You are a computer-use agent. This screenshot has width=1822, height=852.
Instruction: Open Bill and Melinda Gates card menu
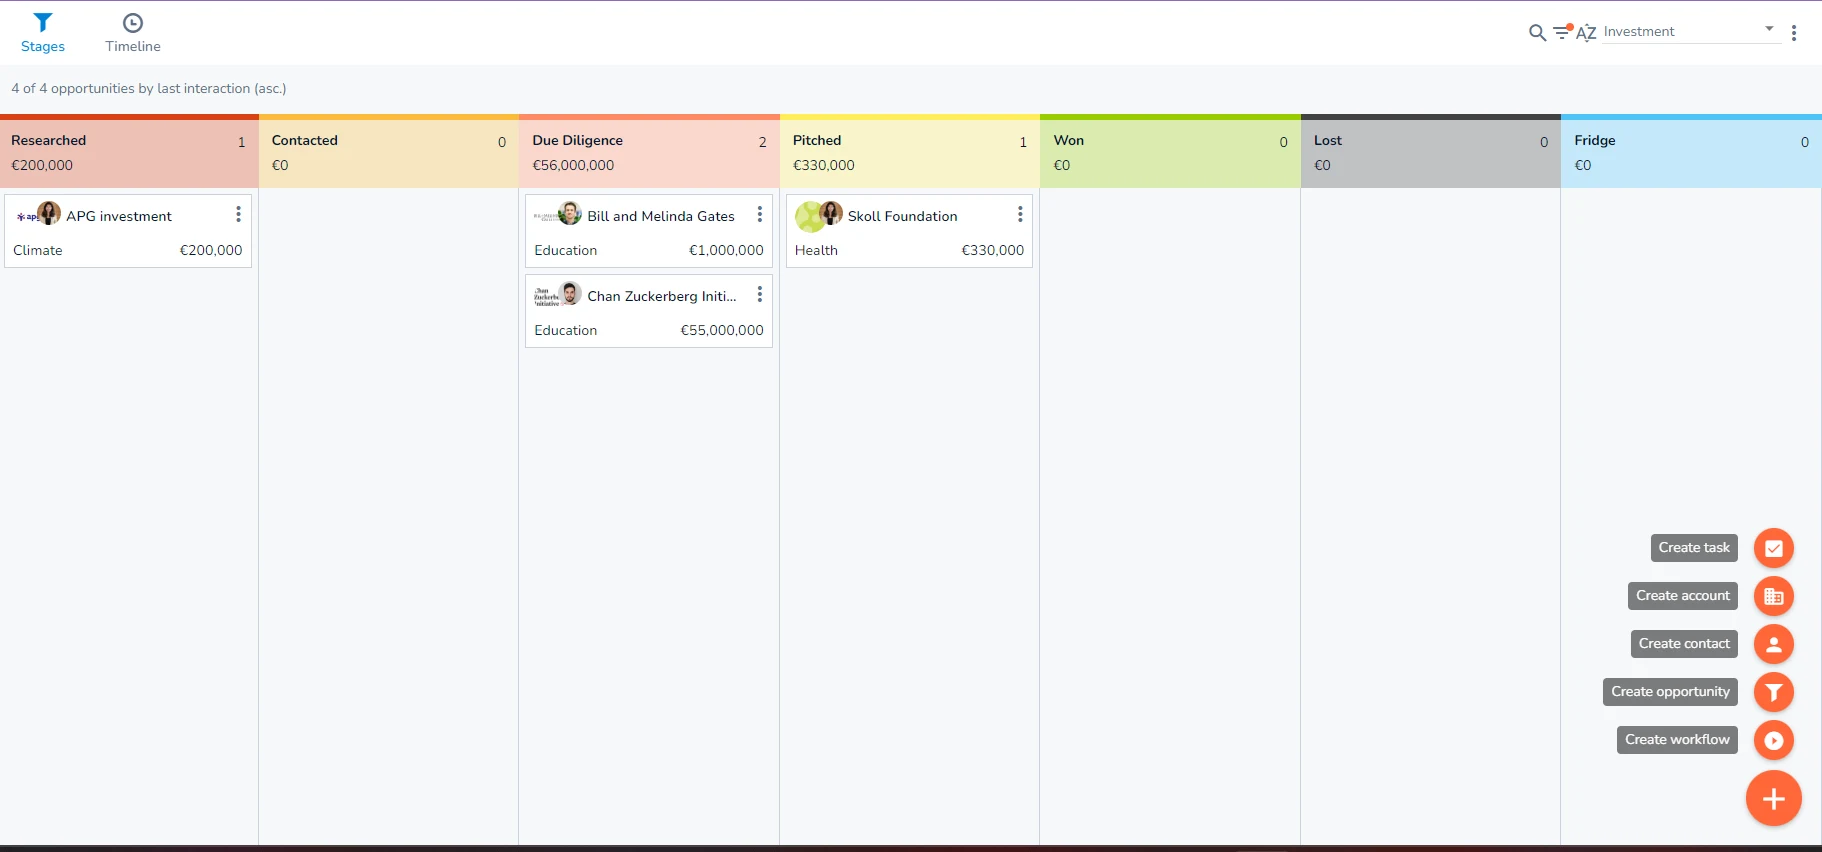click(759, 214)
